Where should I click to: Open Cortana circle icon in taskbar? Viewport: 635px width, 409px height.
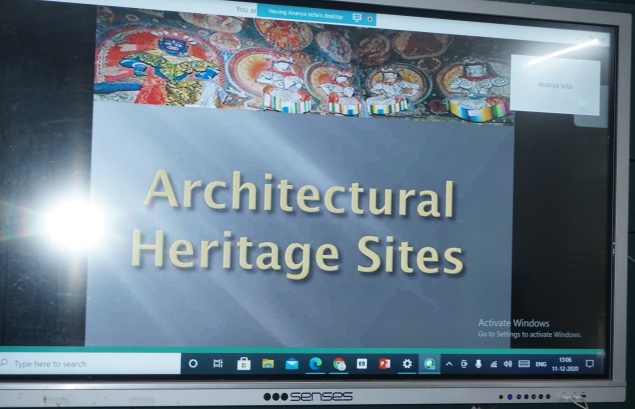tap(193, 364)
